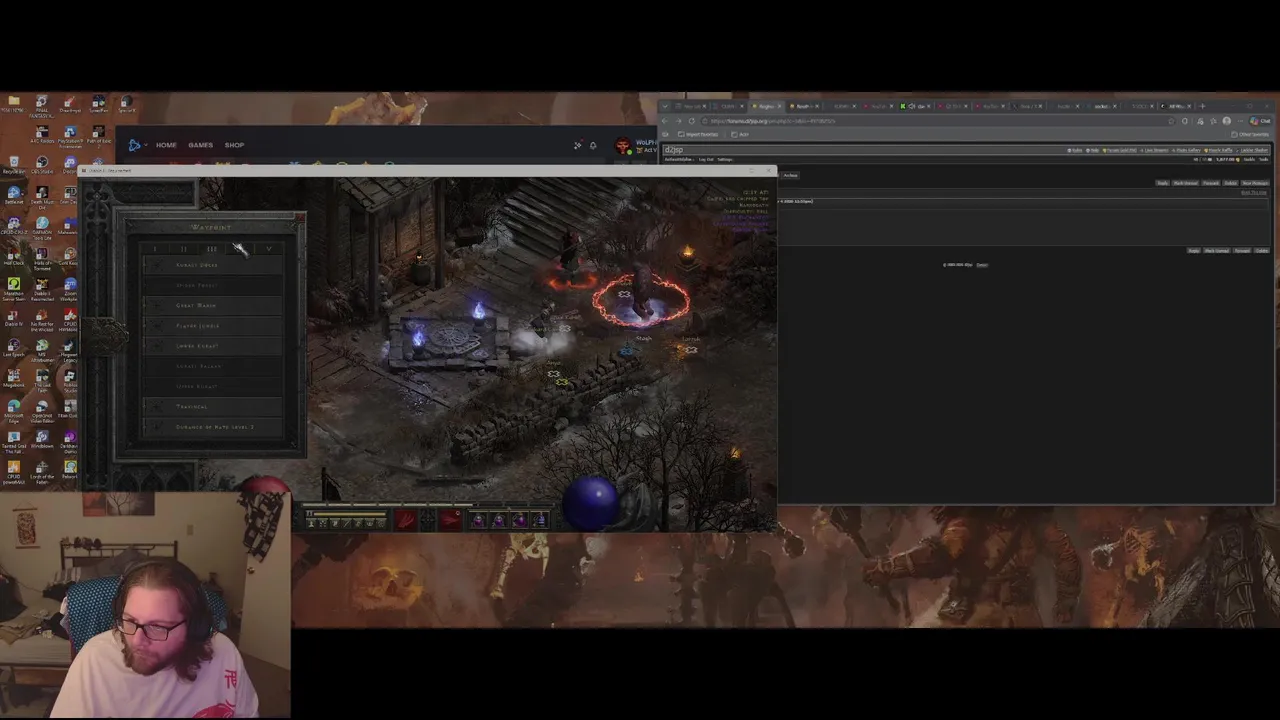The image size is (1280, 720).
Task: Open Import favorites in favorites bar
Action: (699, 134)
